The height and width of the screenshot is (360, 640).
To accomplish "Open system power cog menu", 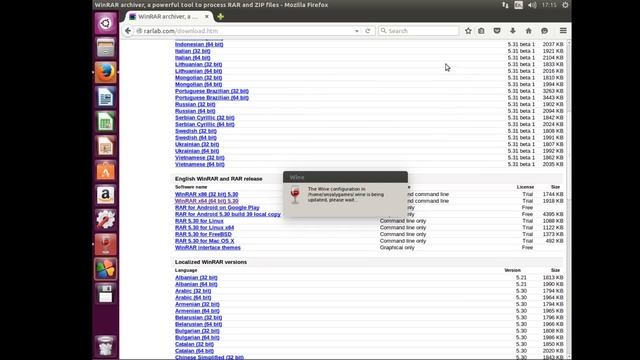I will 565,5.
